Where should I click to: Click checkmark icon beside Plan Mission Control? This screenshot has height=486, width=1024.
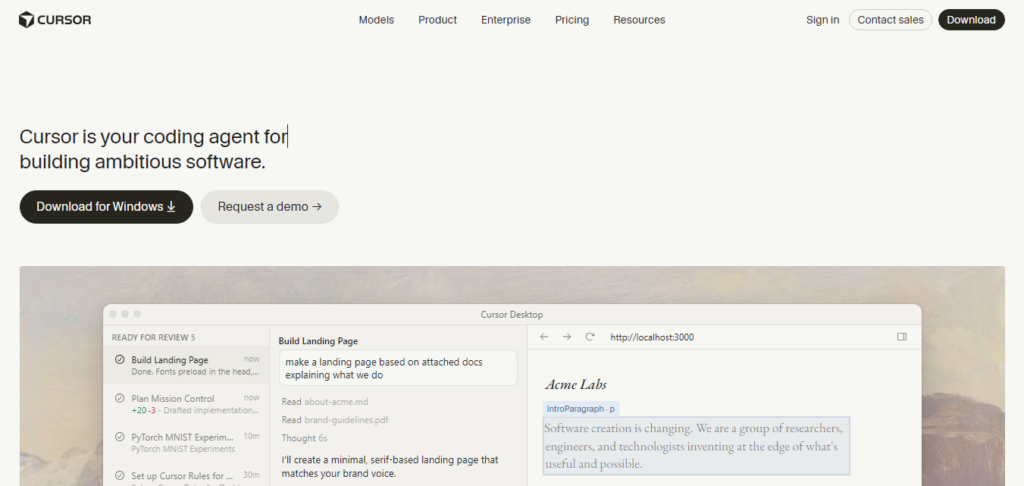(x=120, y=398)
